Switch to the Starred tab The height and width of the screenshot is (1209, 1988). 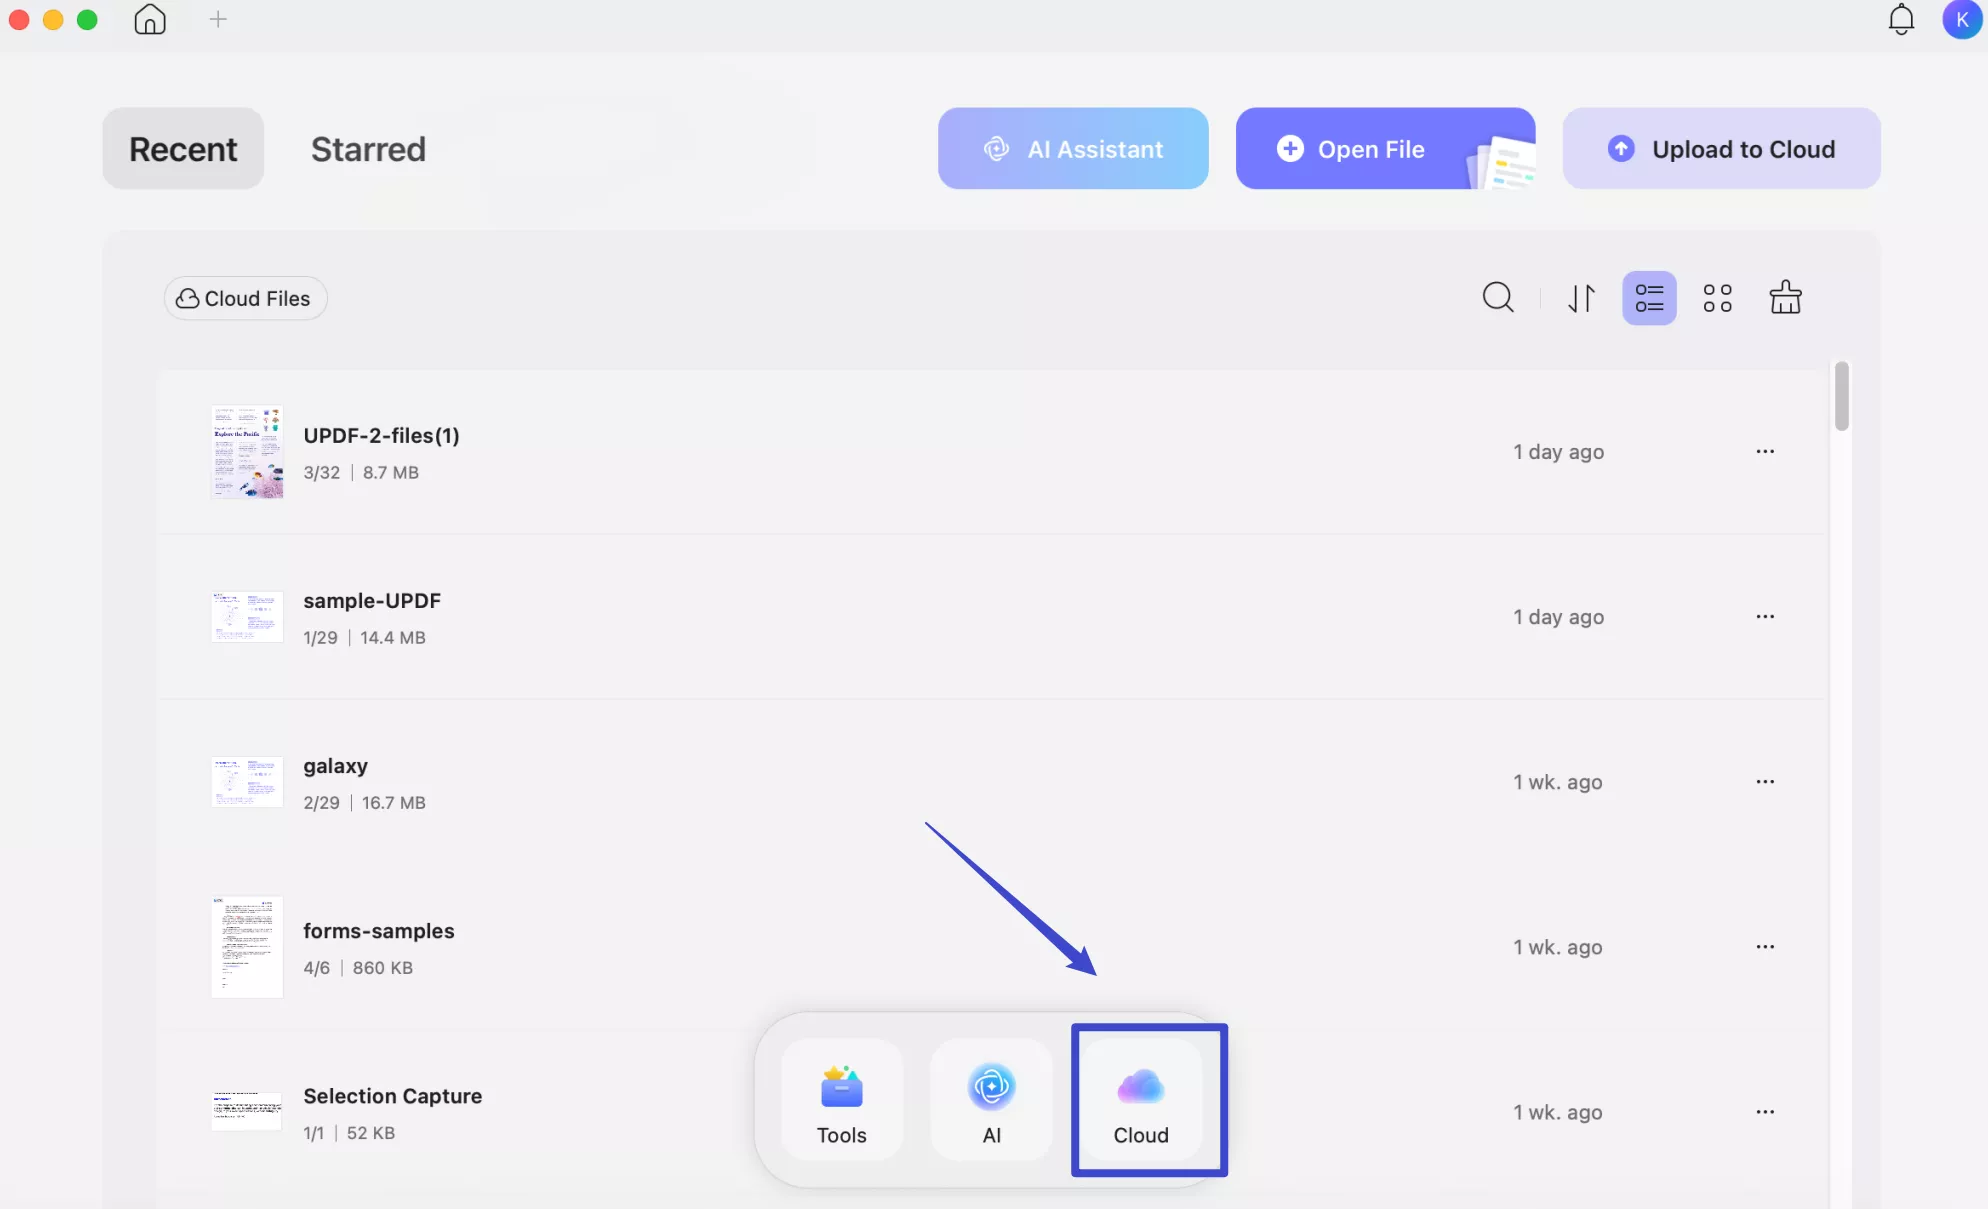click(x=368, y=149)
